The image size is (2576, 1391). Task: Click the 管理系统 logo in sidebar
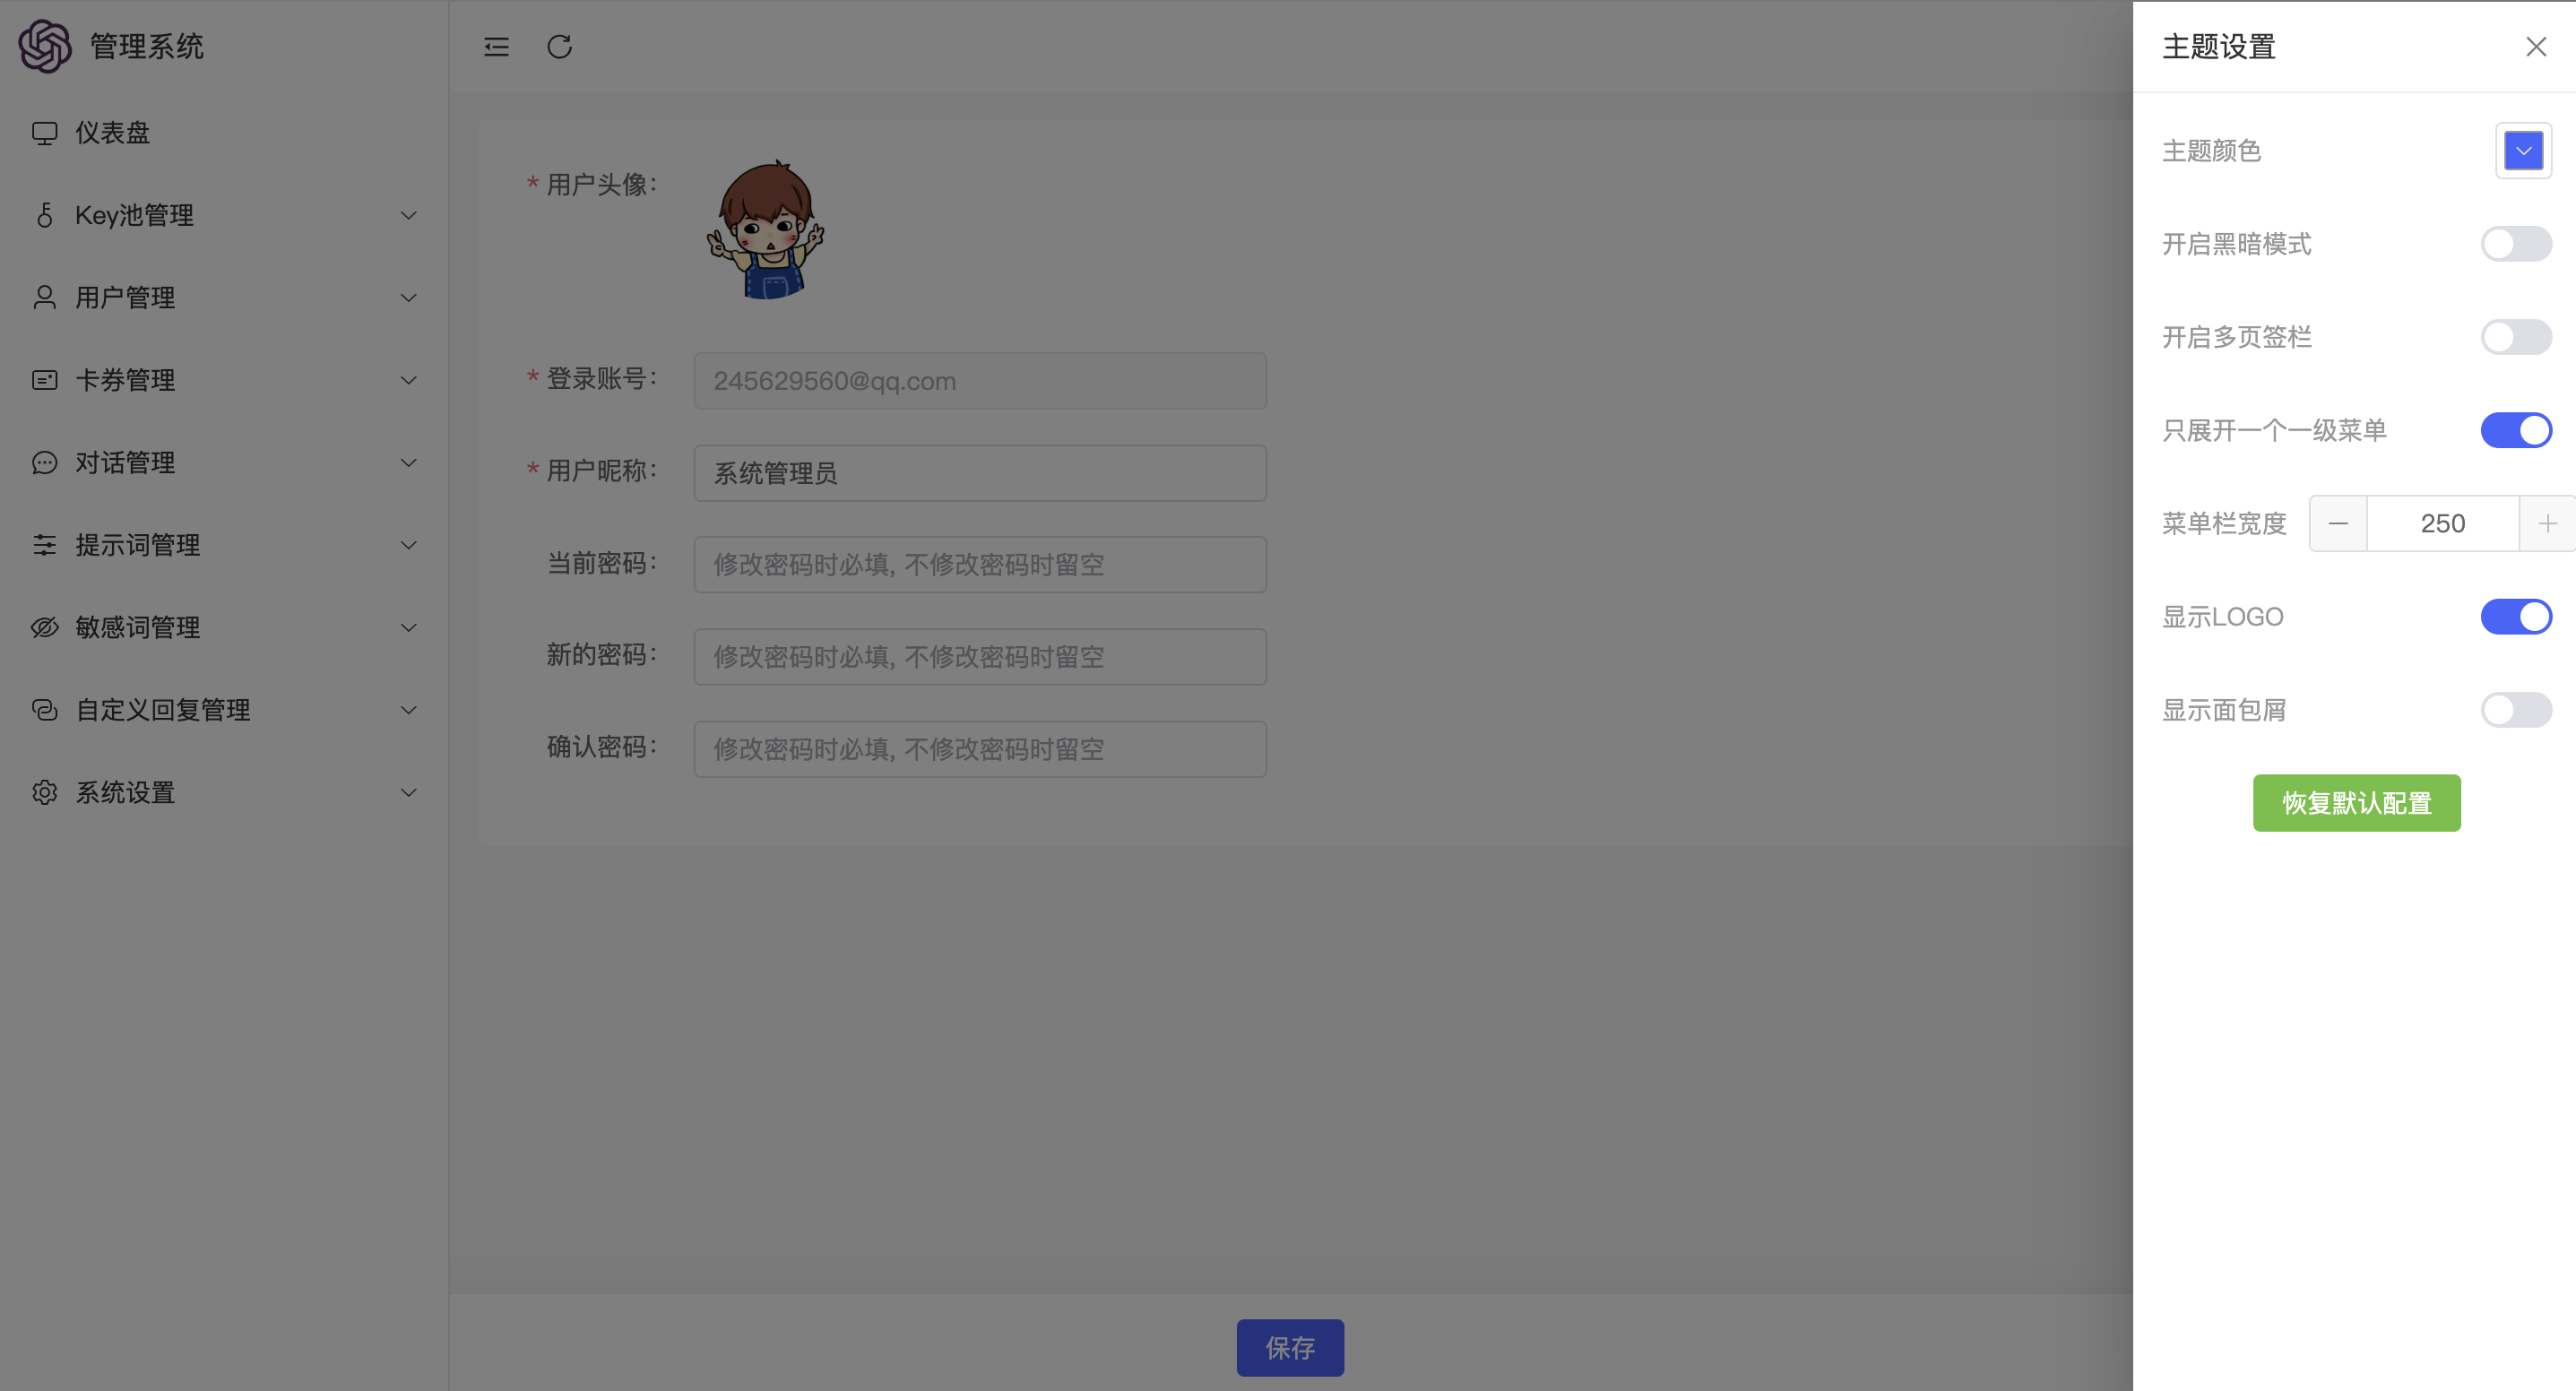(112, 46)
